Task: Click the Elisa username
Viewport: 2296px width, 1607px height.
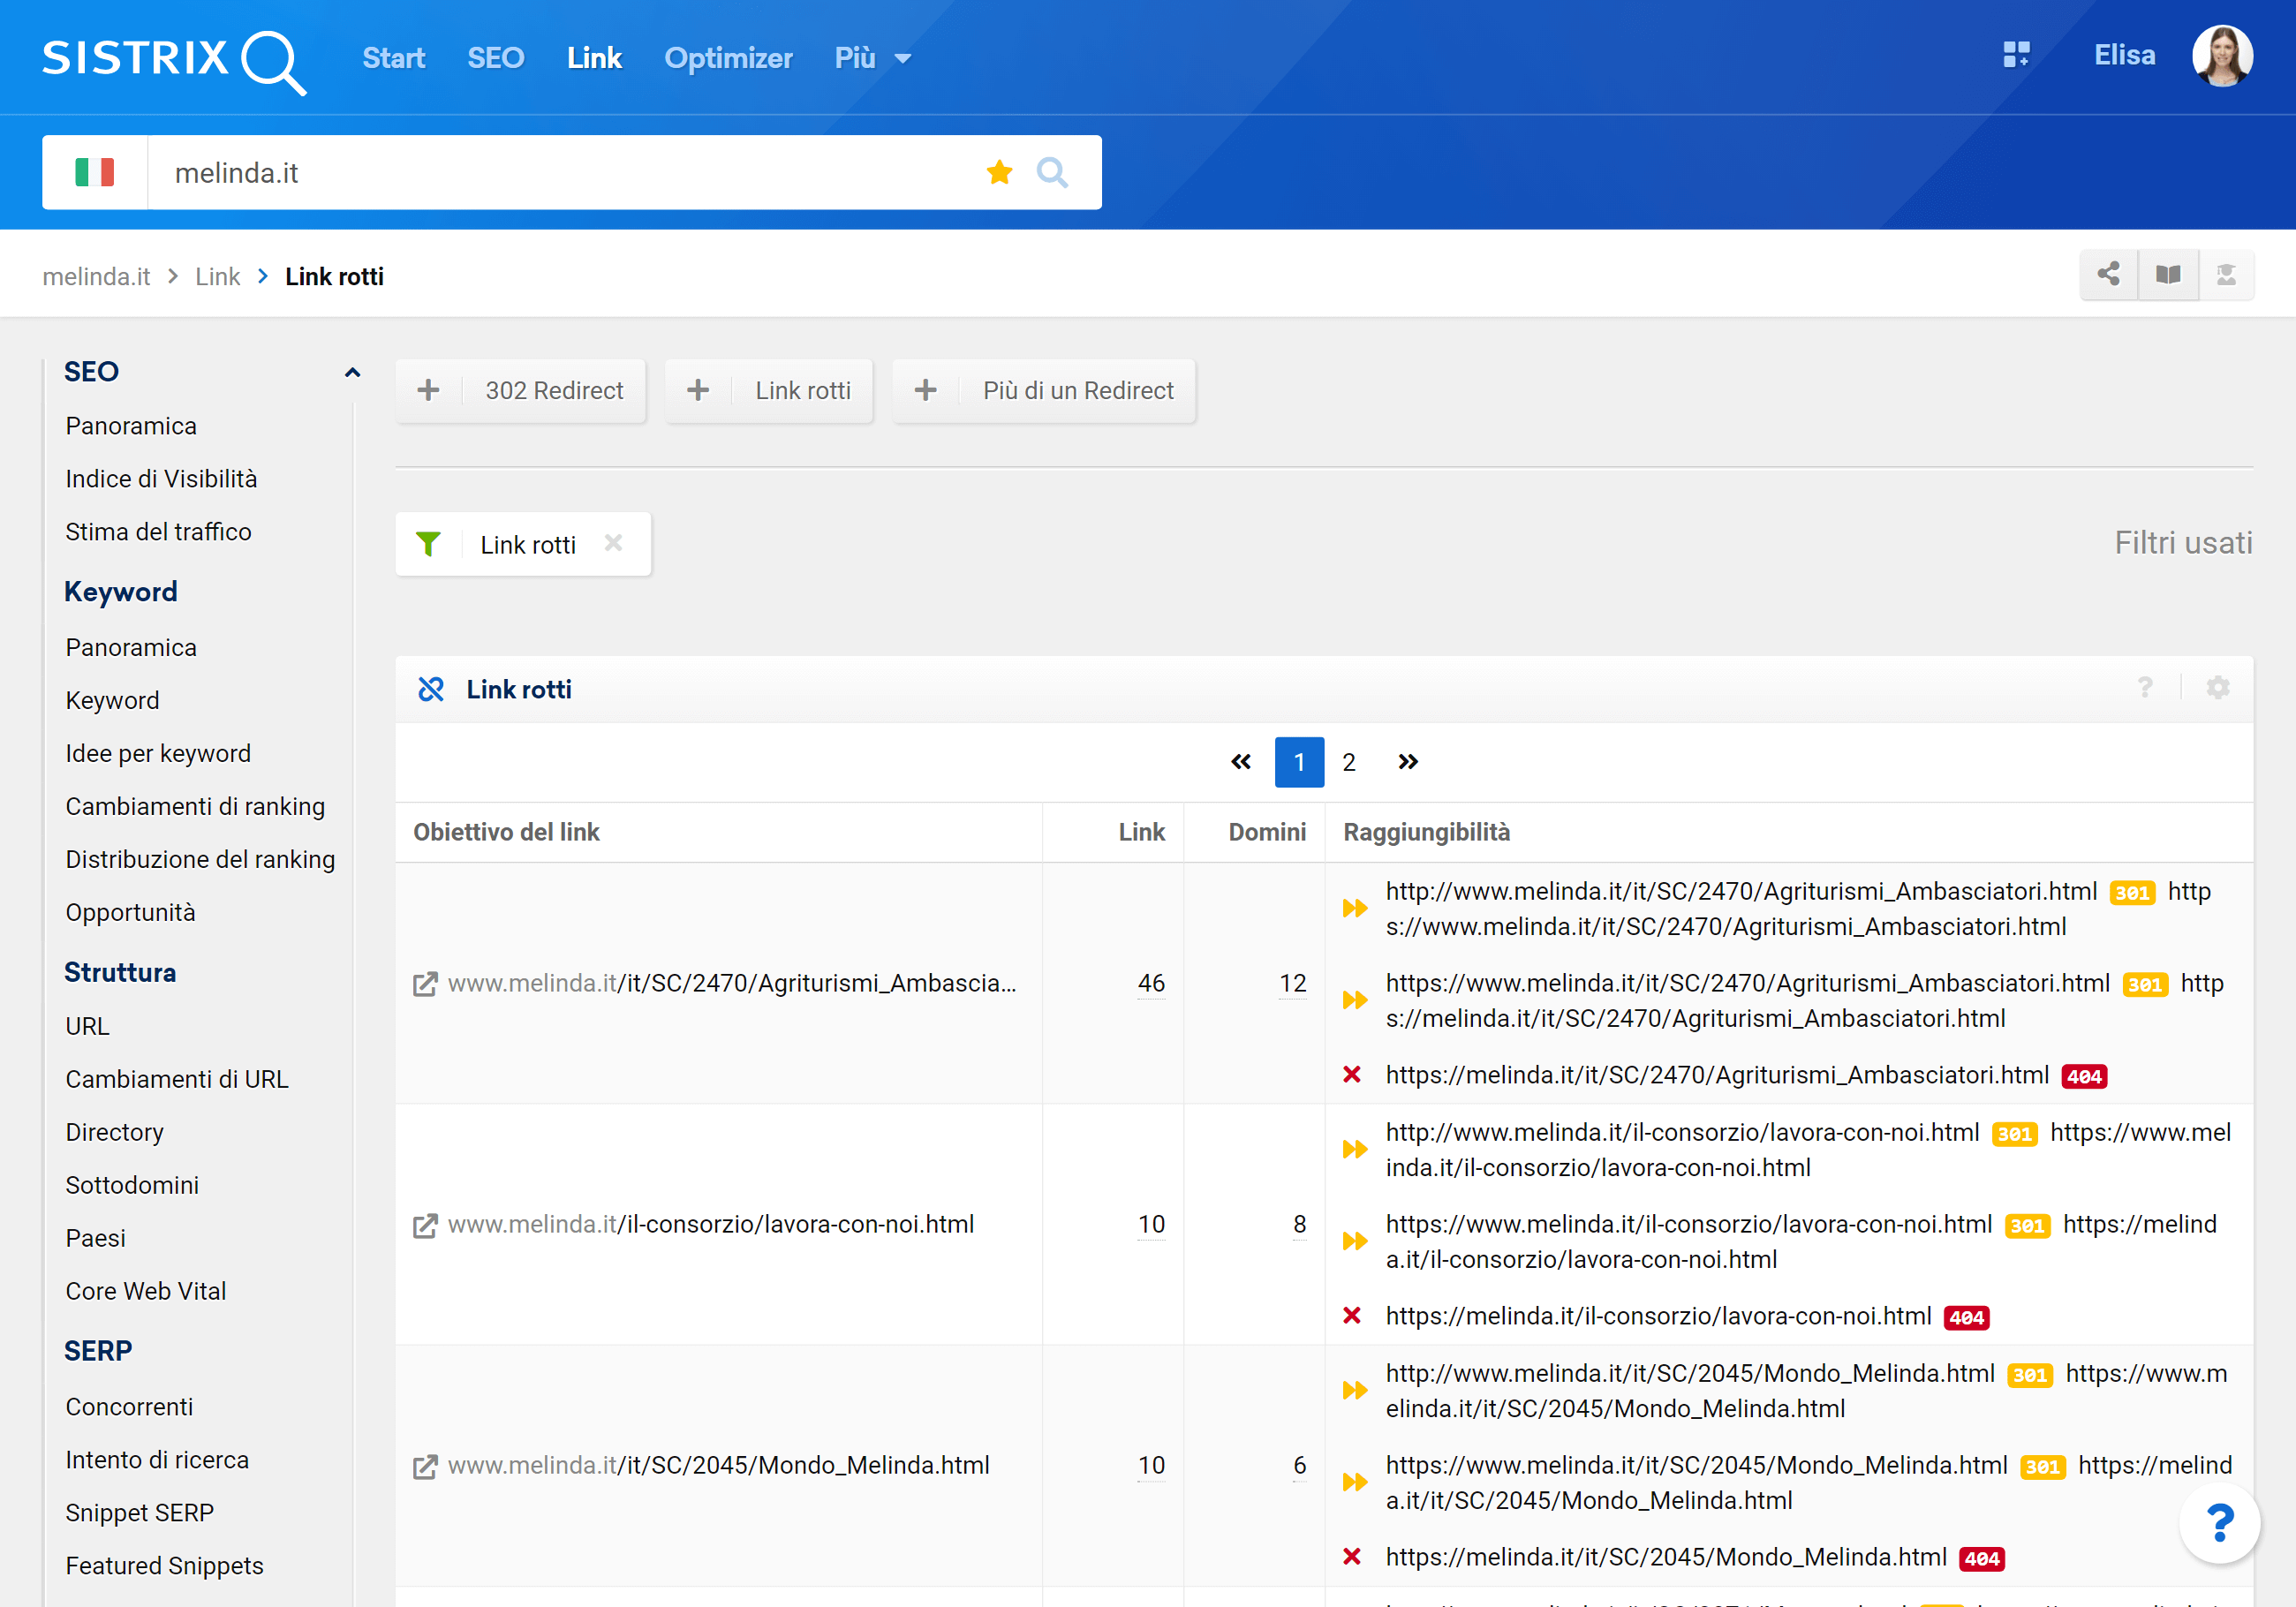Action: [2124, 55]
